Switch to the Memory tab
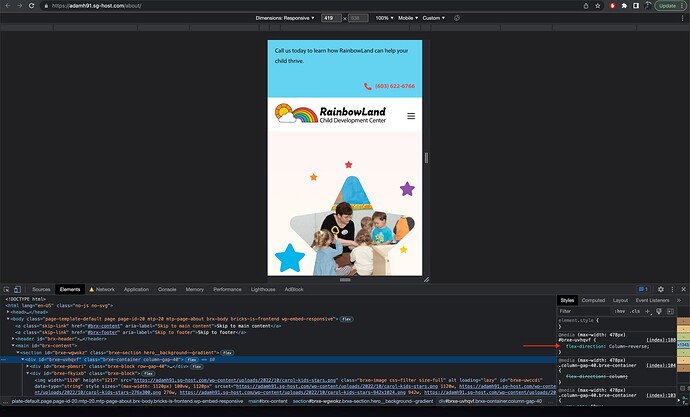Image resolution: width=690 pixels, height=417 pixels. [195, 289]
